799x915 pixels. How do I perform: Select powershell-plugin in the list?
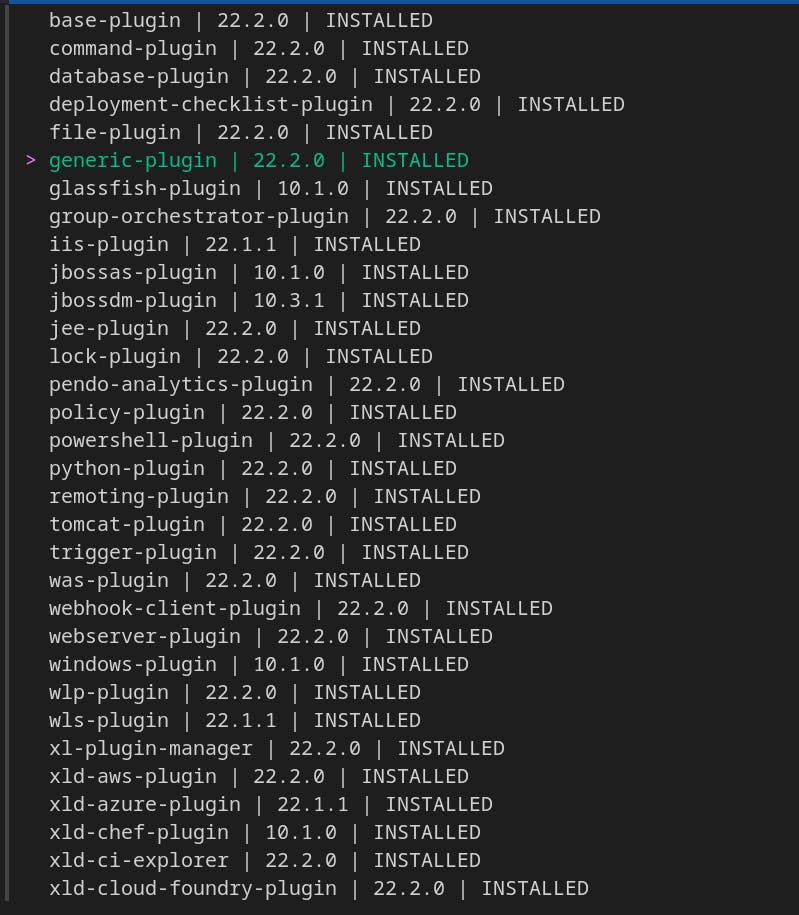(x=276, y=440)
